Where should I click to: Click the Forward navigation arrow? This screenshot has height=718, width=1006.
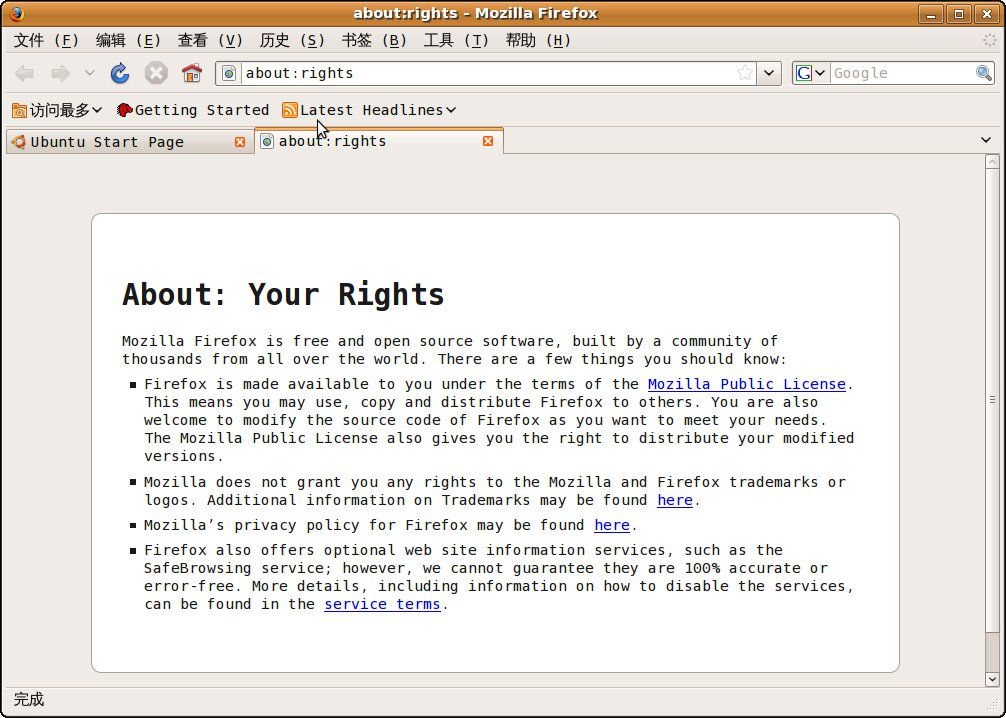(x=60, y=73)
